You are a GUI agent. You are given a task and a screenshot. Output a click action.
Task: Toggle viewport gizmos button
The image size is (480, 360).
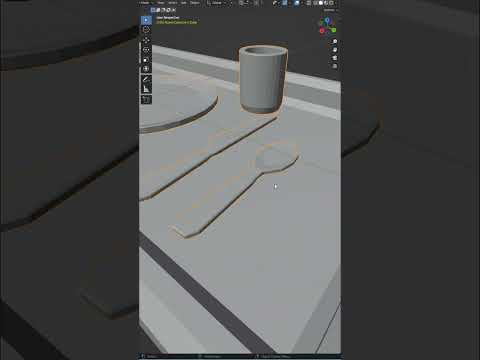pos(284,3)
